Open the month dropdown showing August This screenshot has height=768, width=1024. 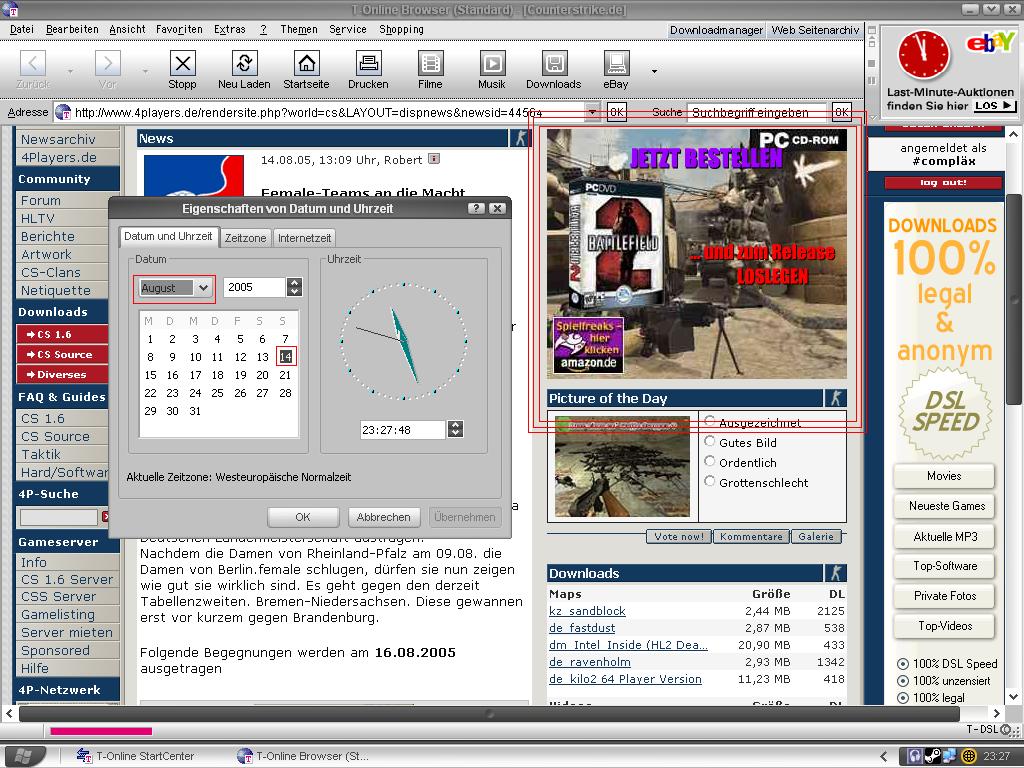174,288
